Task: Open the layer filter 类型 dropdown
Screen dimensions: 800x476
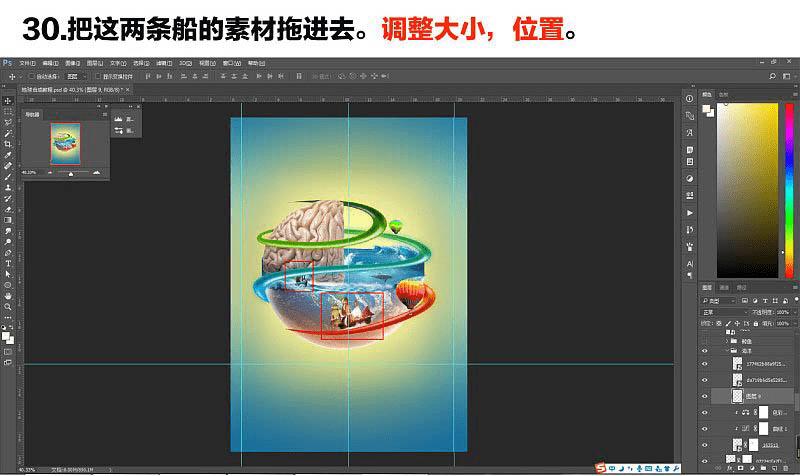Action: [718, 301]
